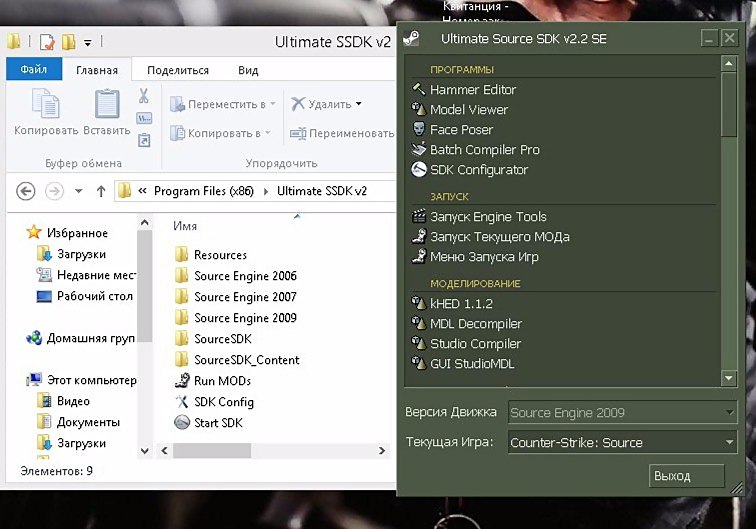756x529 pixels.
Task: Open Batch Compiler Pro
Action: 475,150
